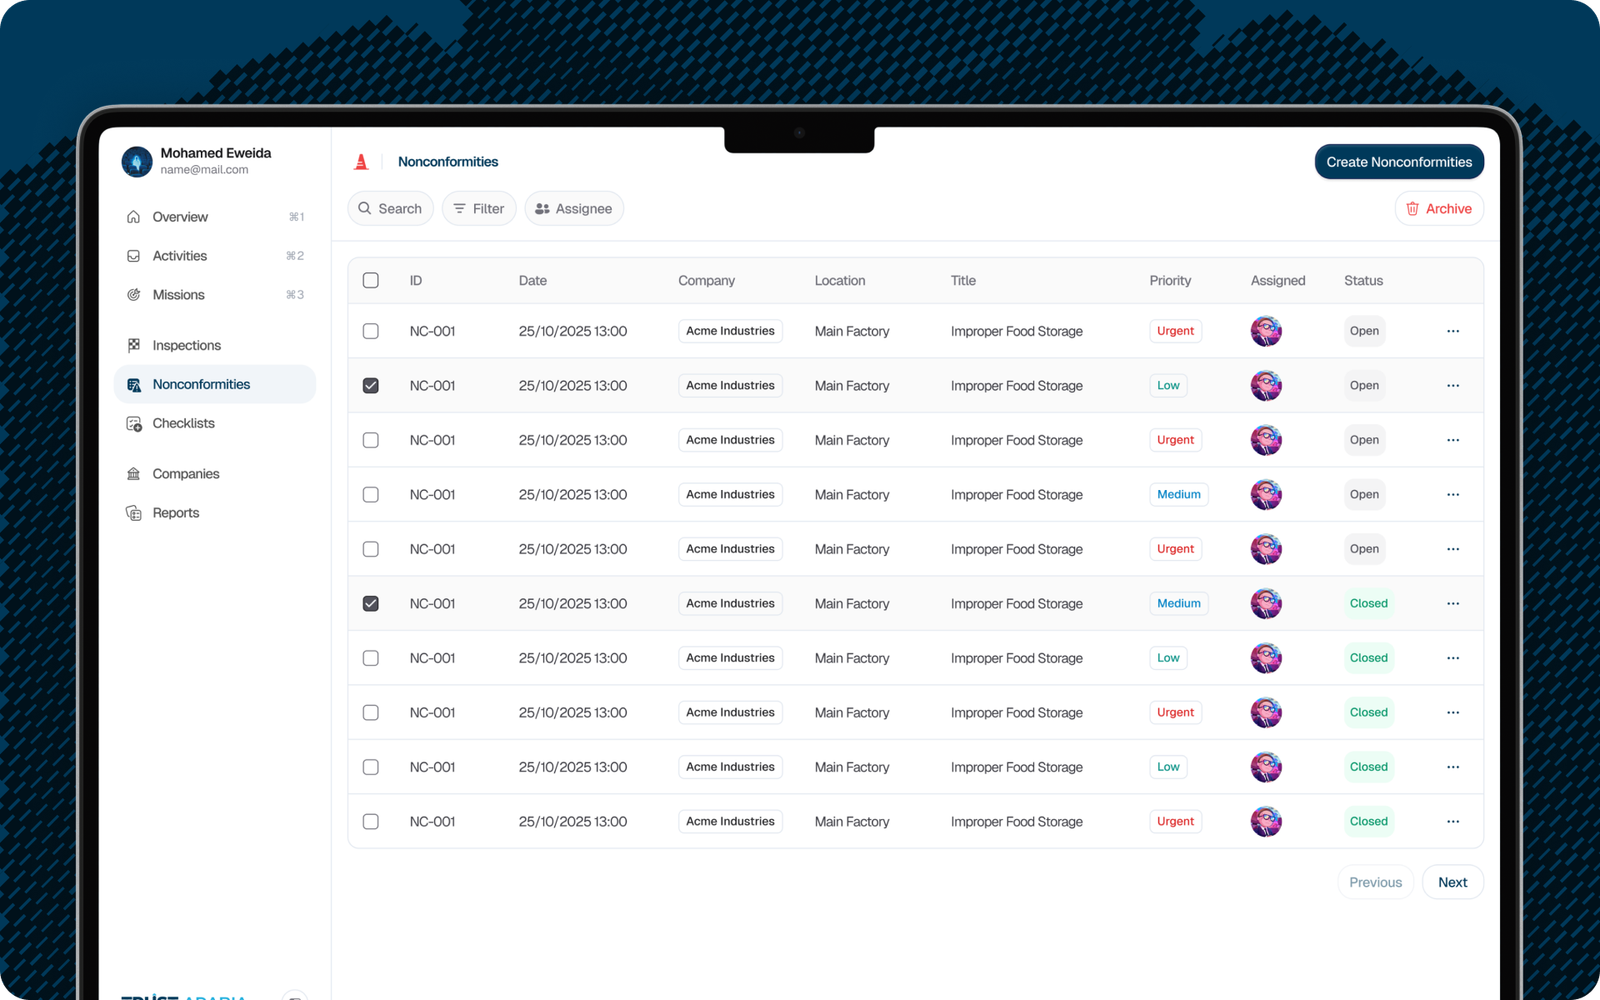
Task: Click Create Nonconformities button
Action: tap(1399, 162)
